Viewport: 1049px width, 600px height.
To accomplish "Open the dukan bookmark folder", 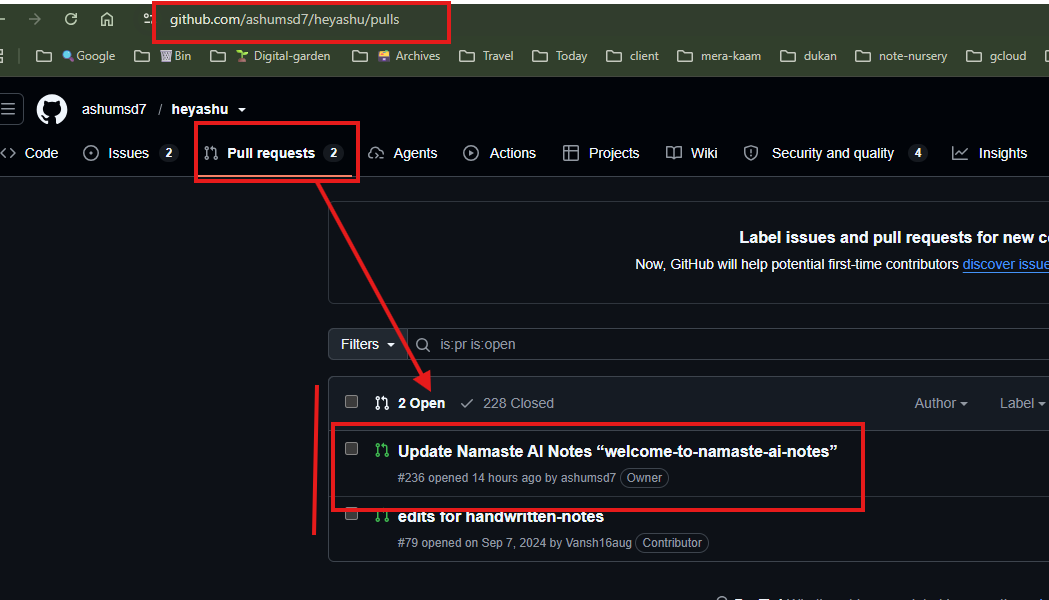I will [808, 56].
